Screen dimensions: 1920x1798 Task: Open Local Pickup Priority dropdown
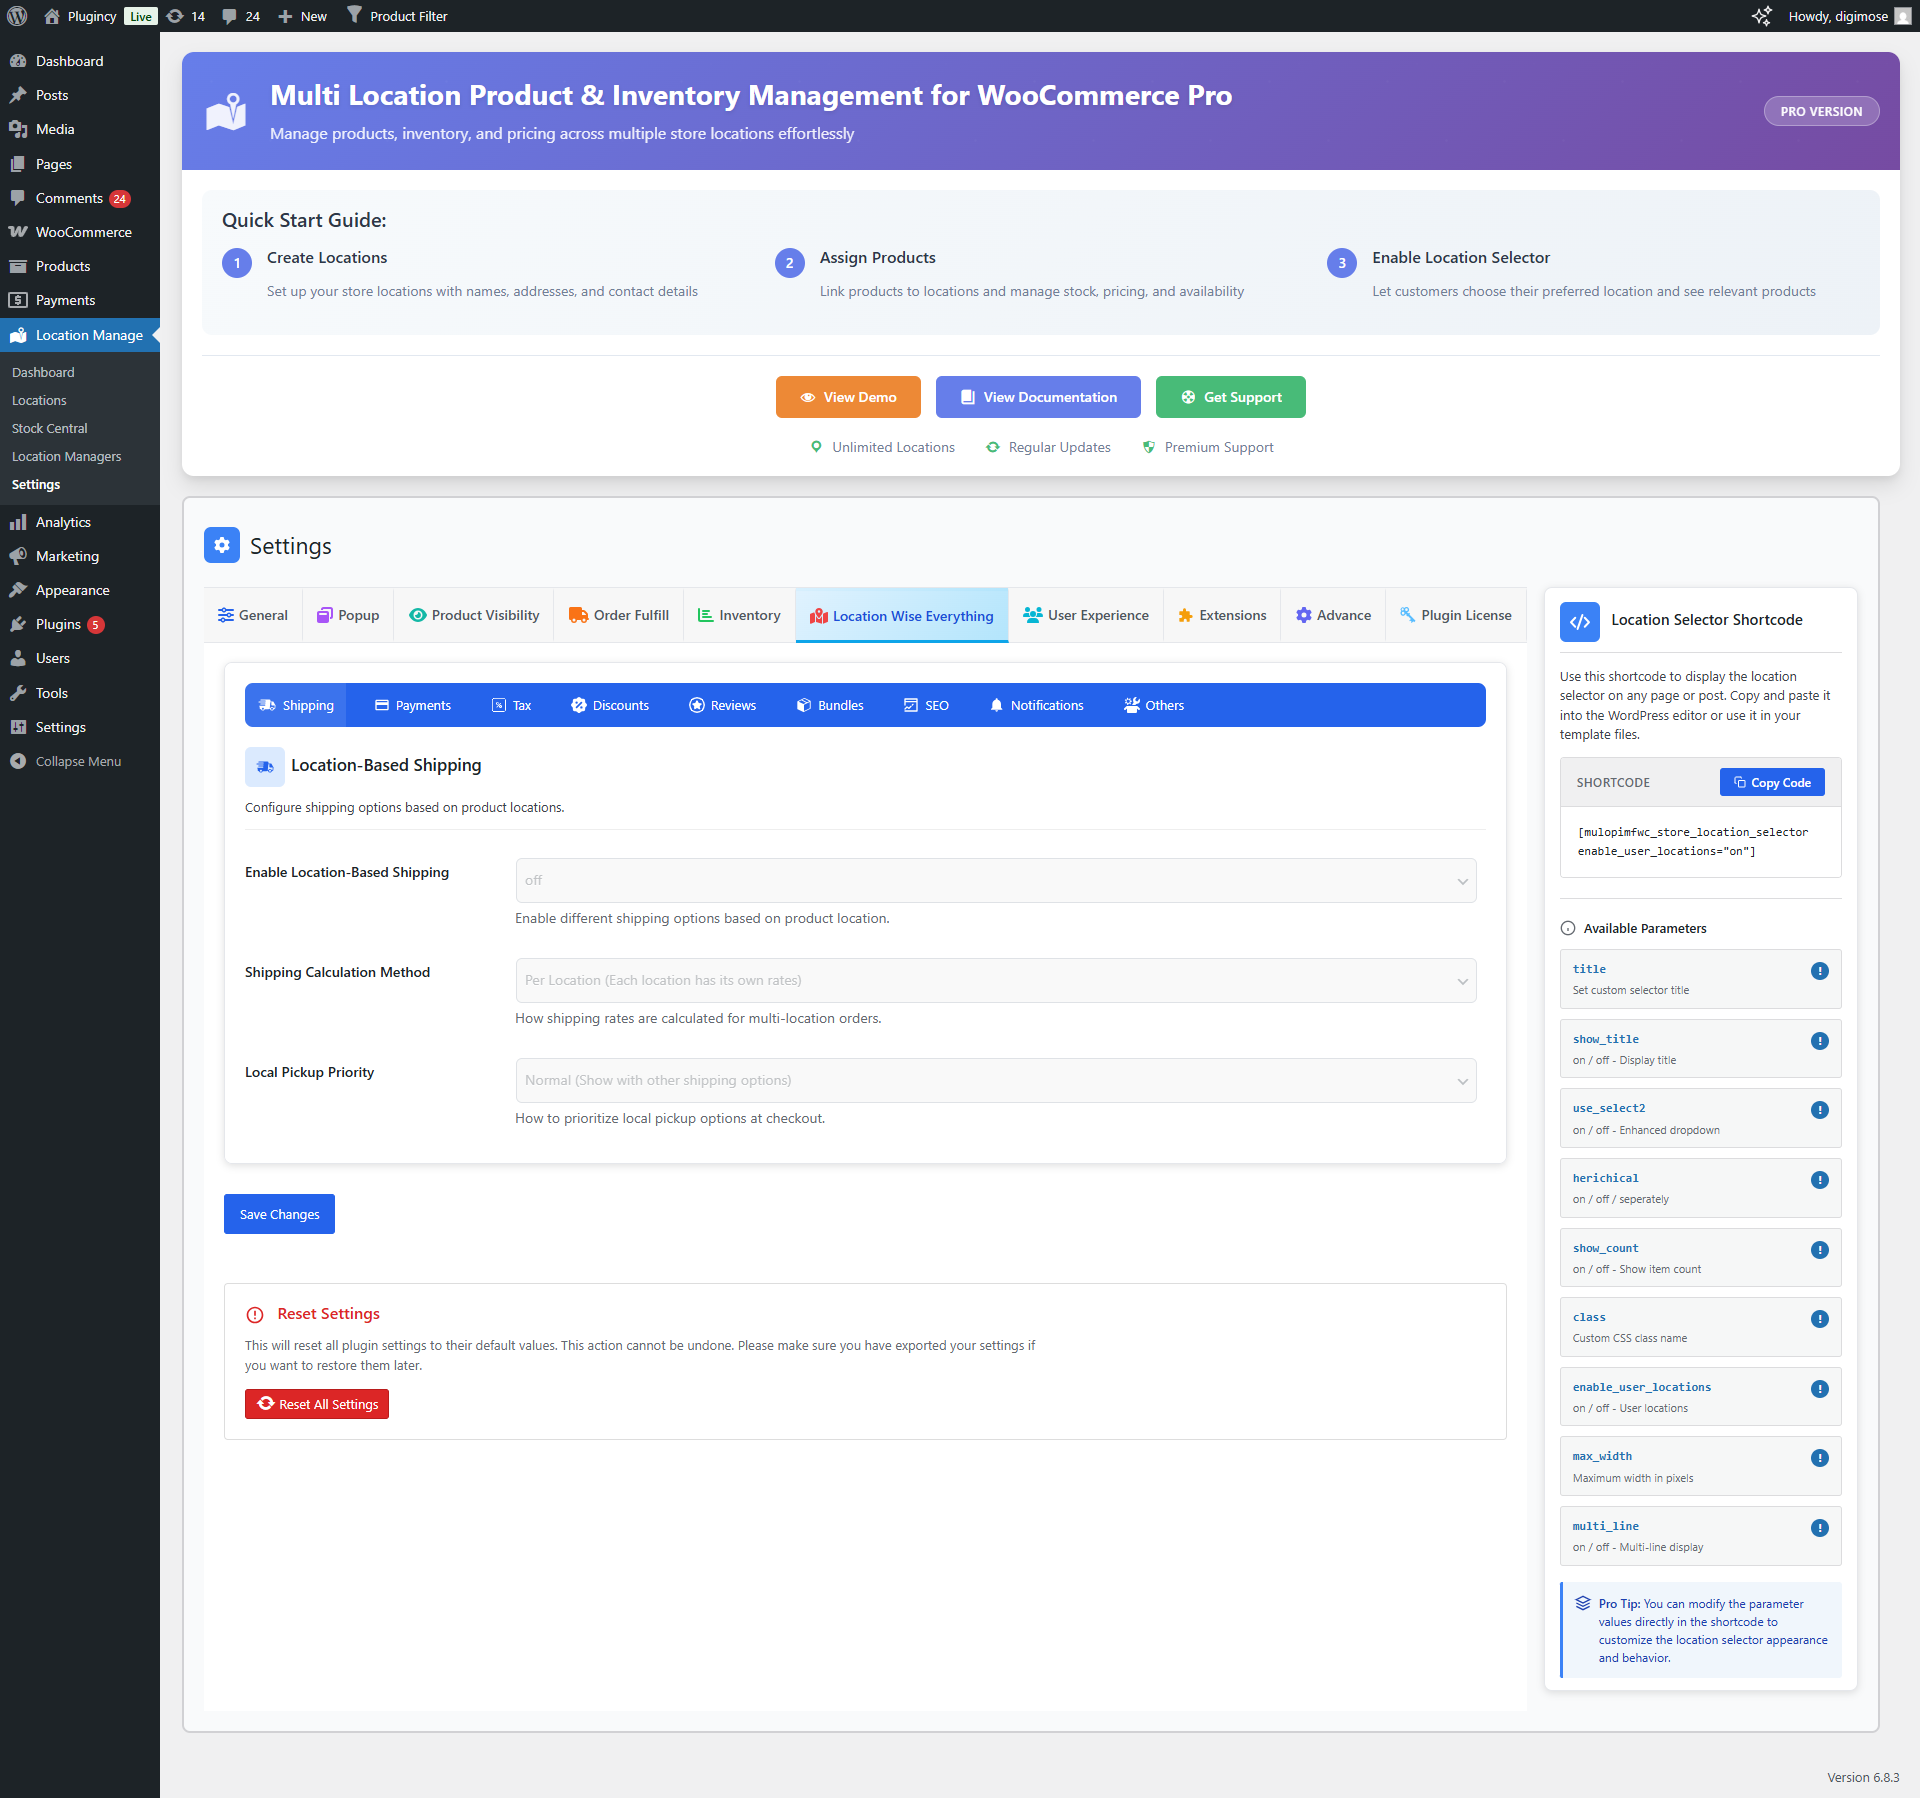(x=995, y=1080)
